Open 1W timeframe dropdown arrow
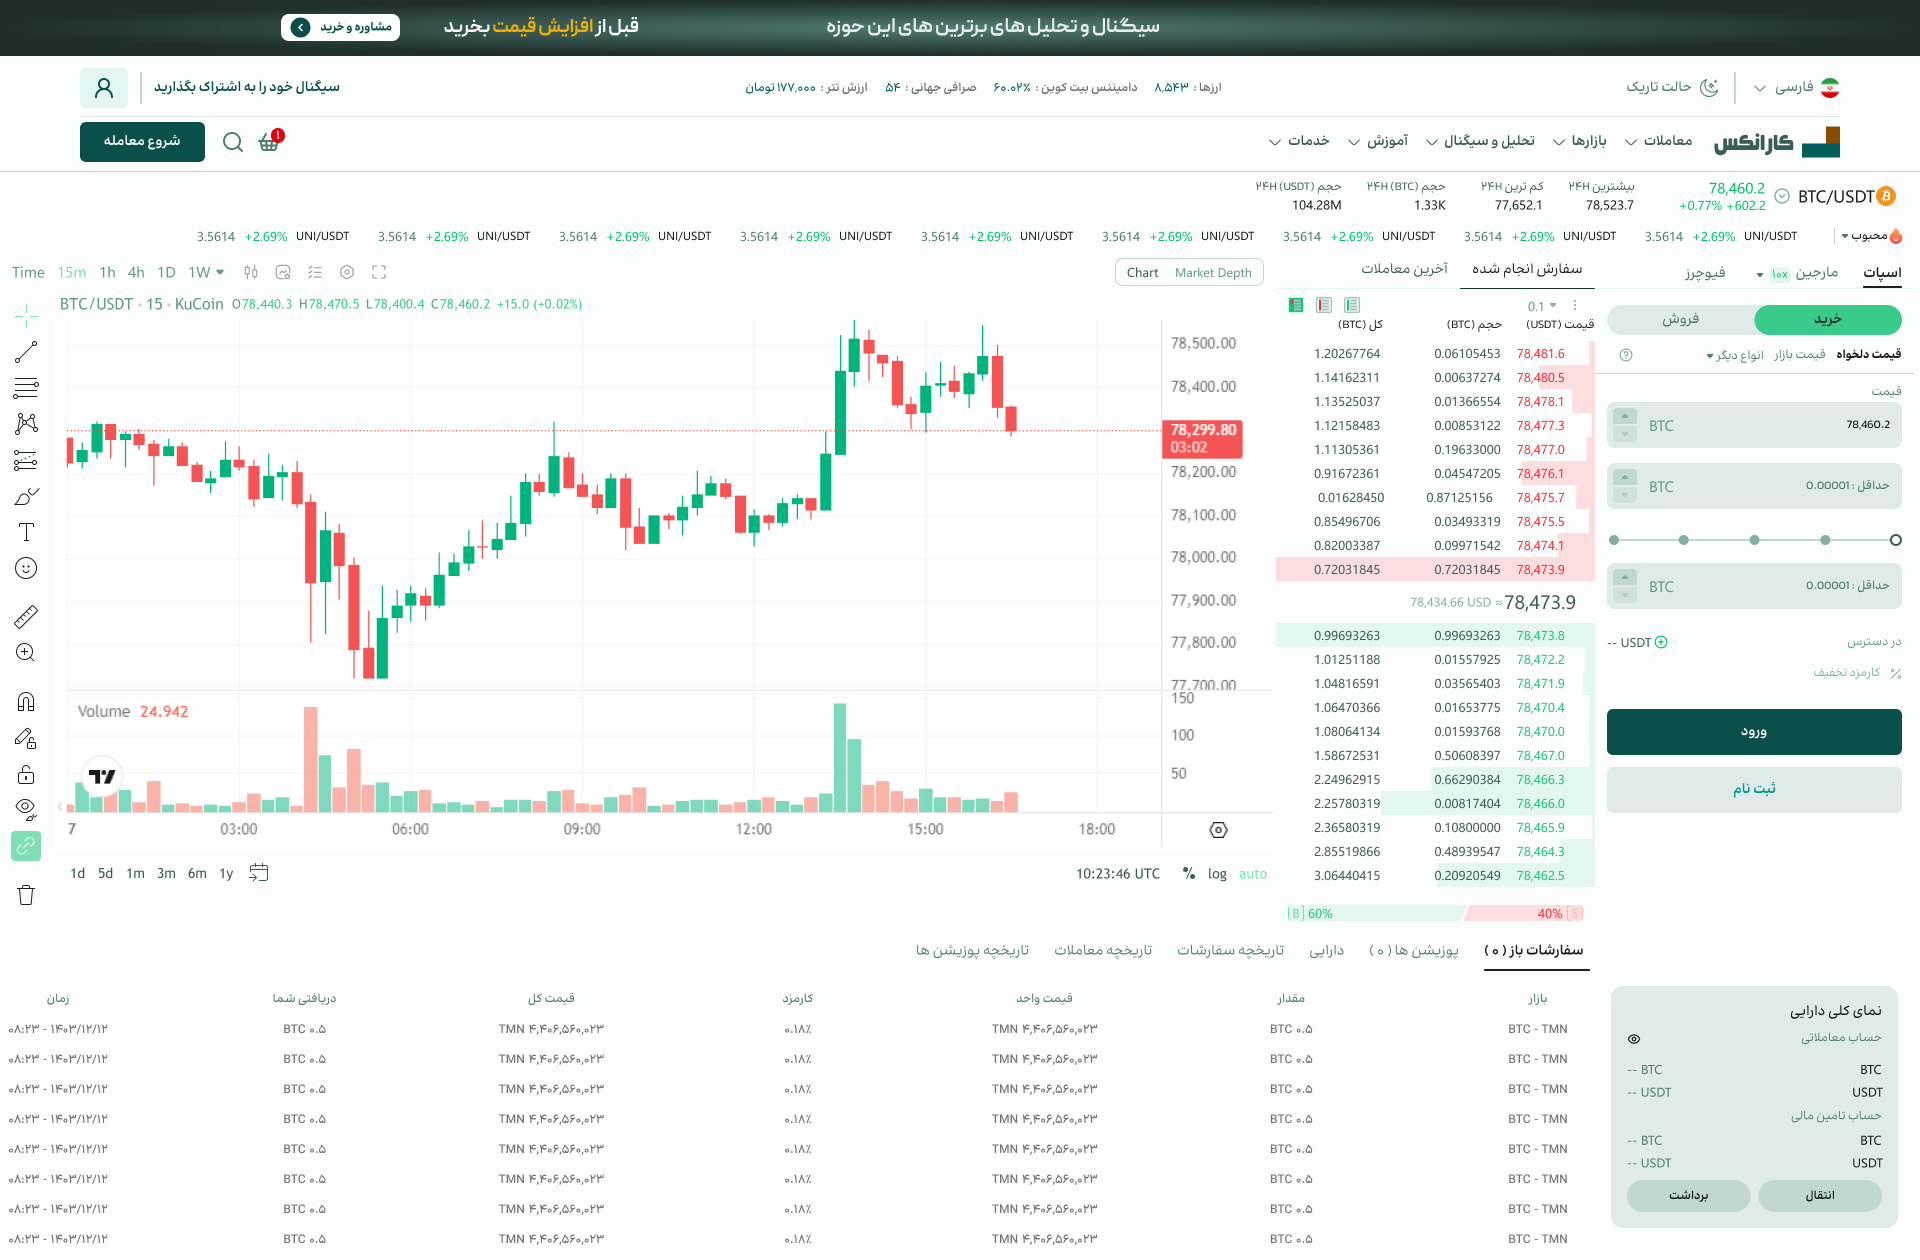Screen dimensions: 1920x1260 [x=220, y=272]
